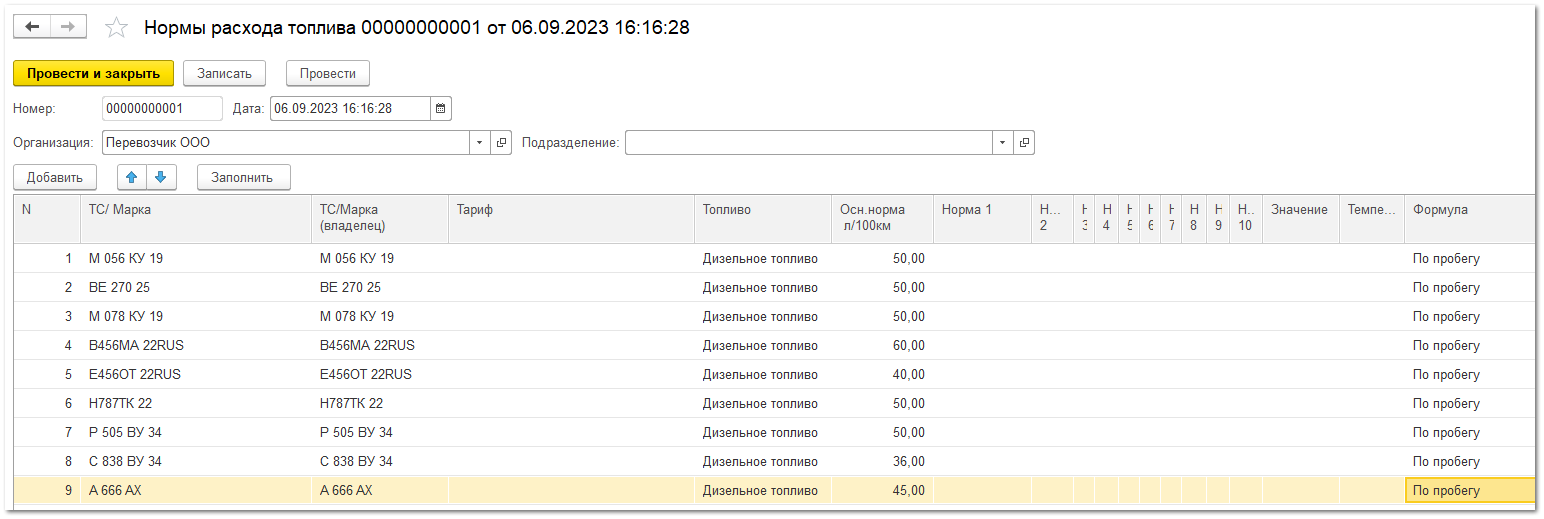Open the calendar picker for Дата
The height and width of the screenshot is (519, 1544).
[x=441, y=108]
